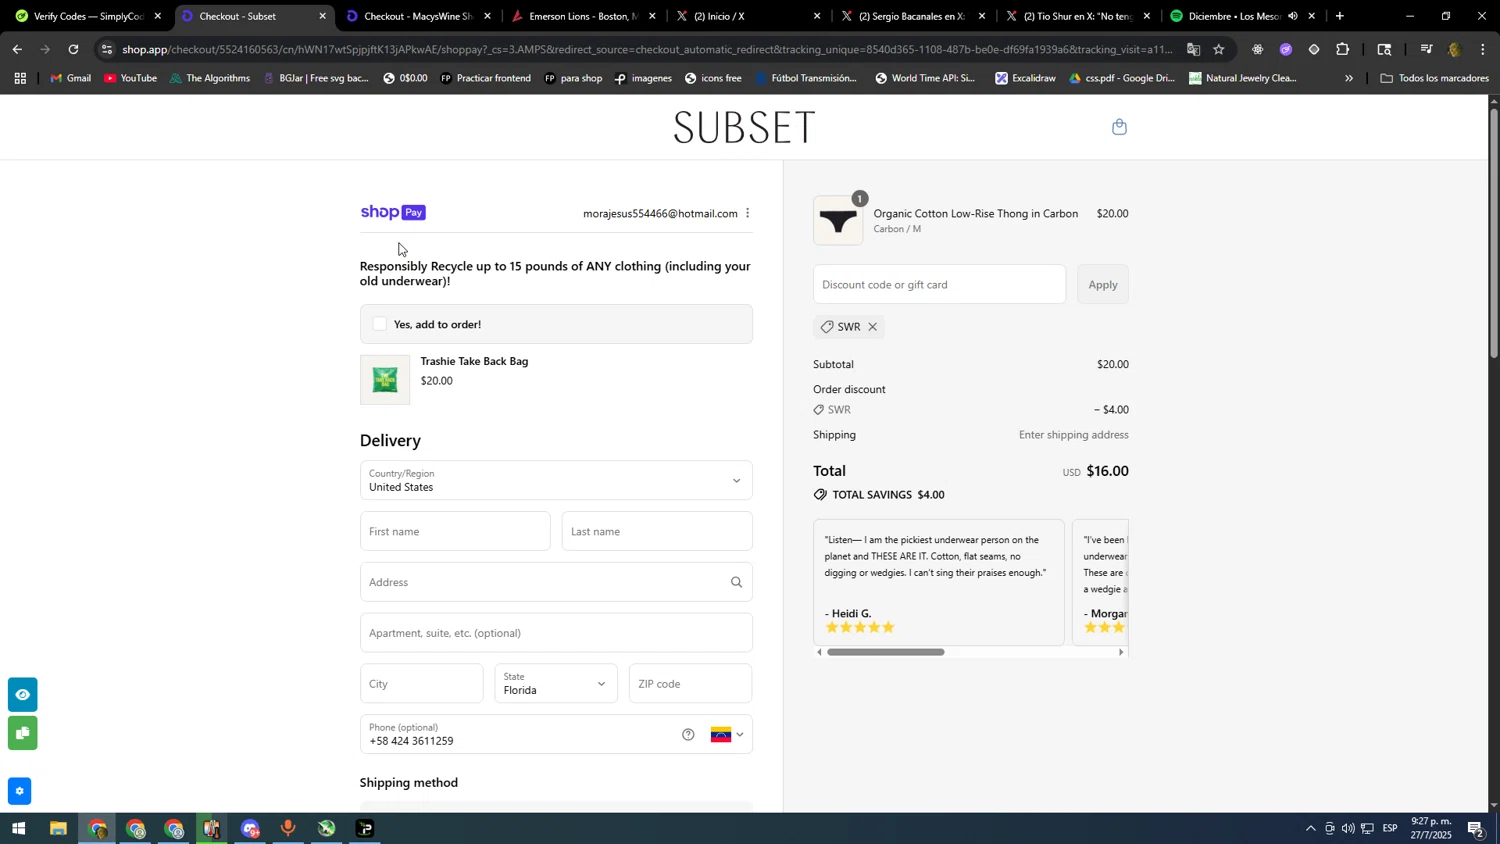The width and height of the screenshot is (1500, 844).
Task: Focus the City input field
Action: coord(422,684)
